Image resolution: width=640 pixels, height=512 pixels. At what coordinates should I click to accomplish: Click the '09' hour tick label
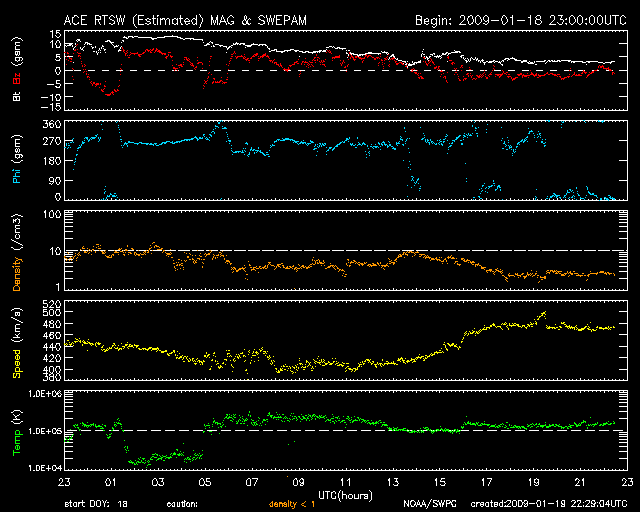pos(299,482)
